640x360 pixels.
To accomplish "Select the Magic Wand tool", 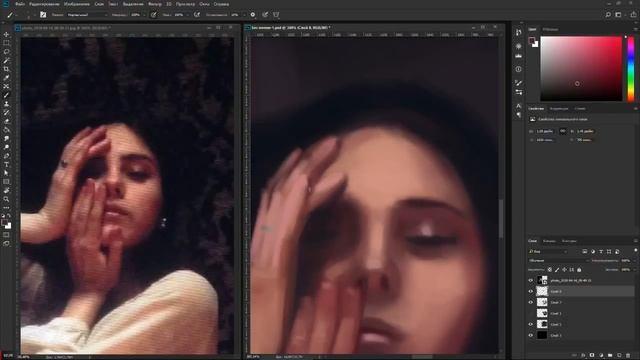I will 6,60.
